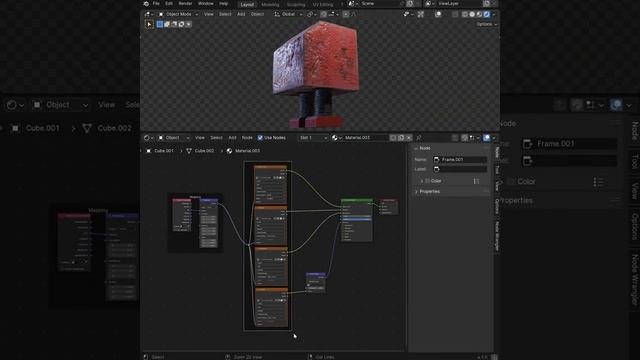The image size is (640, 360).
Task: Expand the Properties panel in sidebar
Action: (x=416, y=191)
